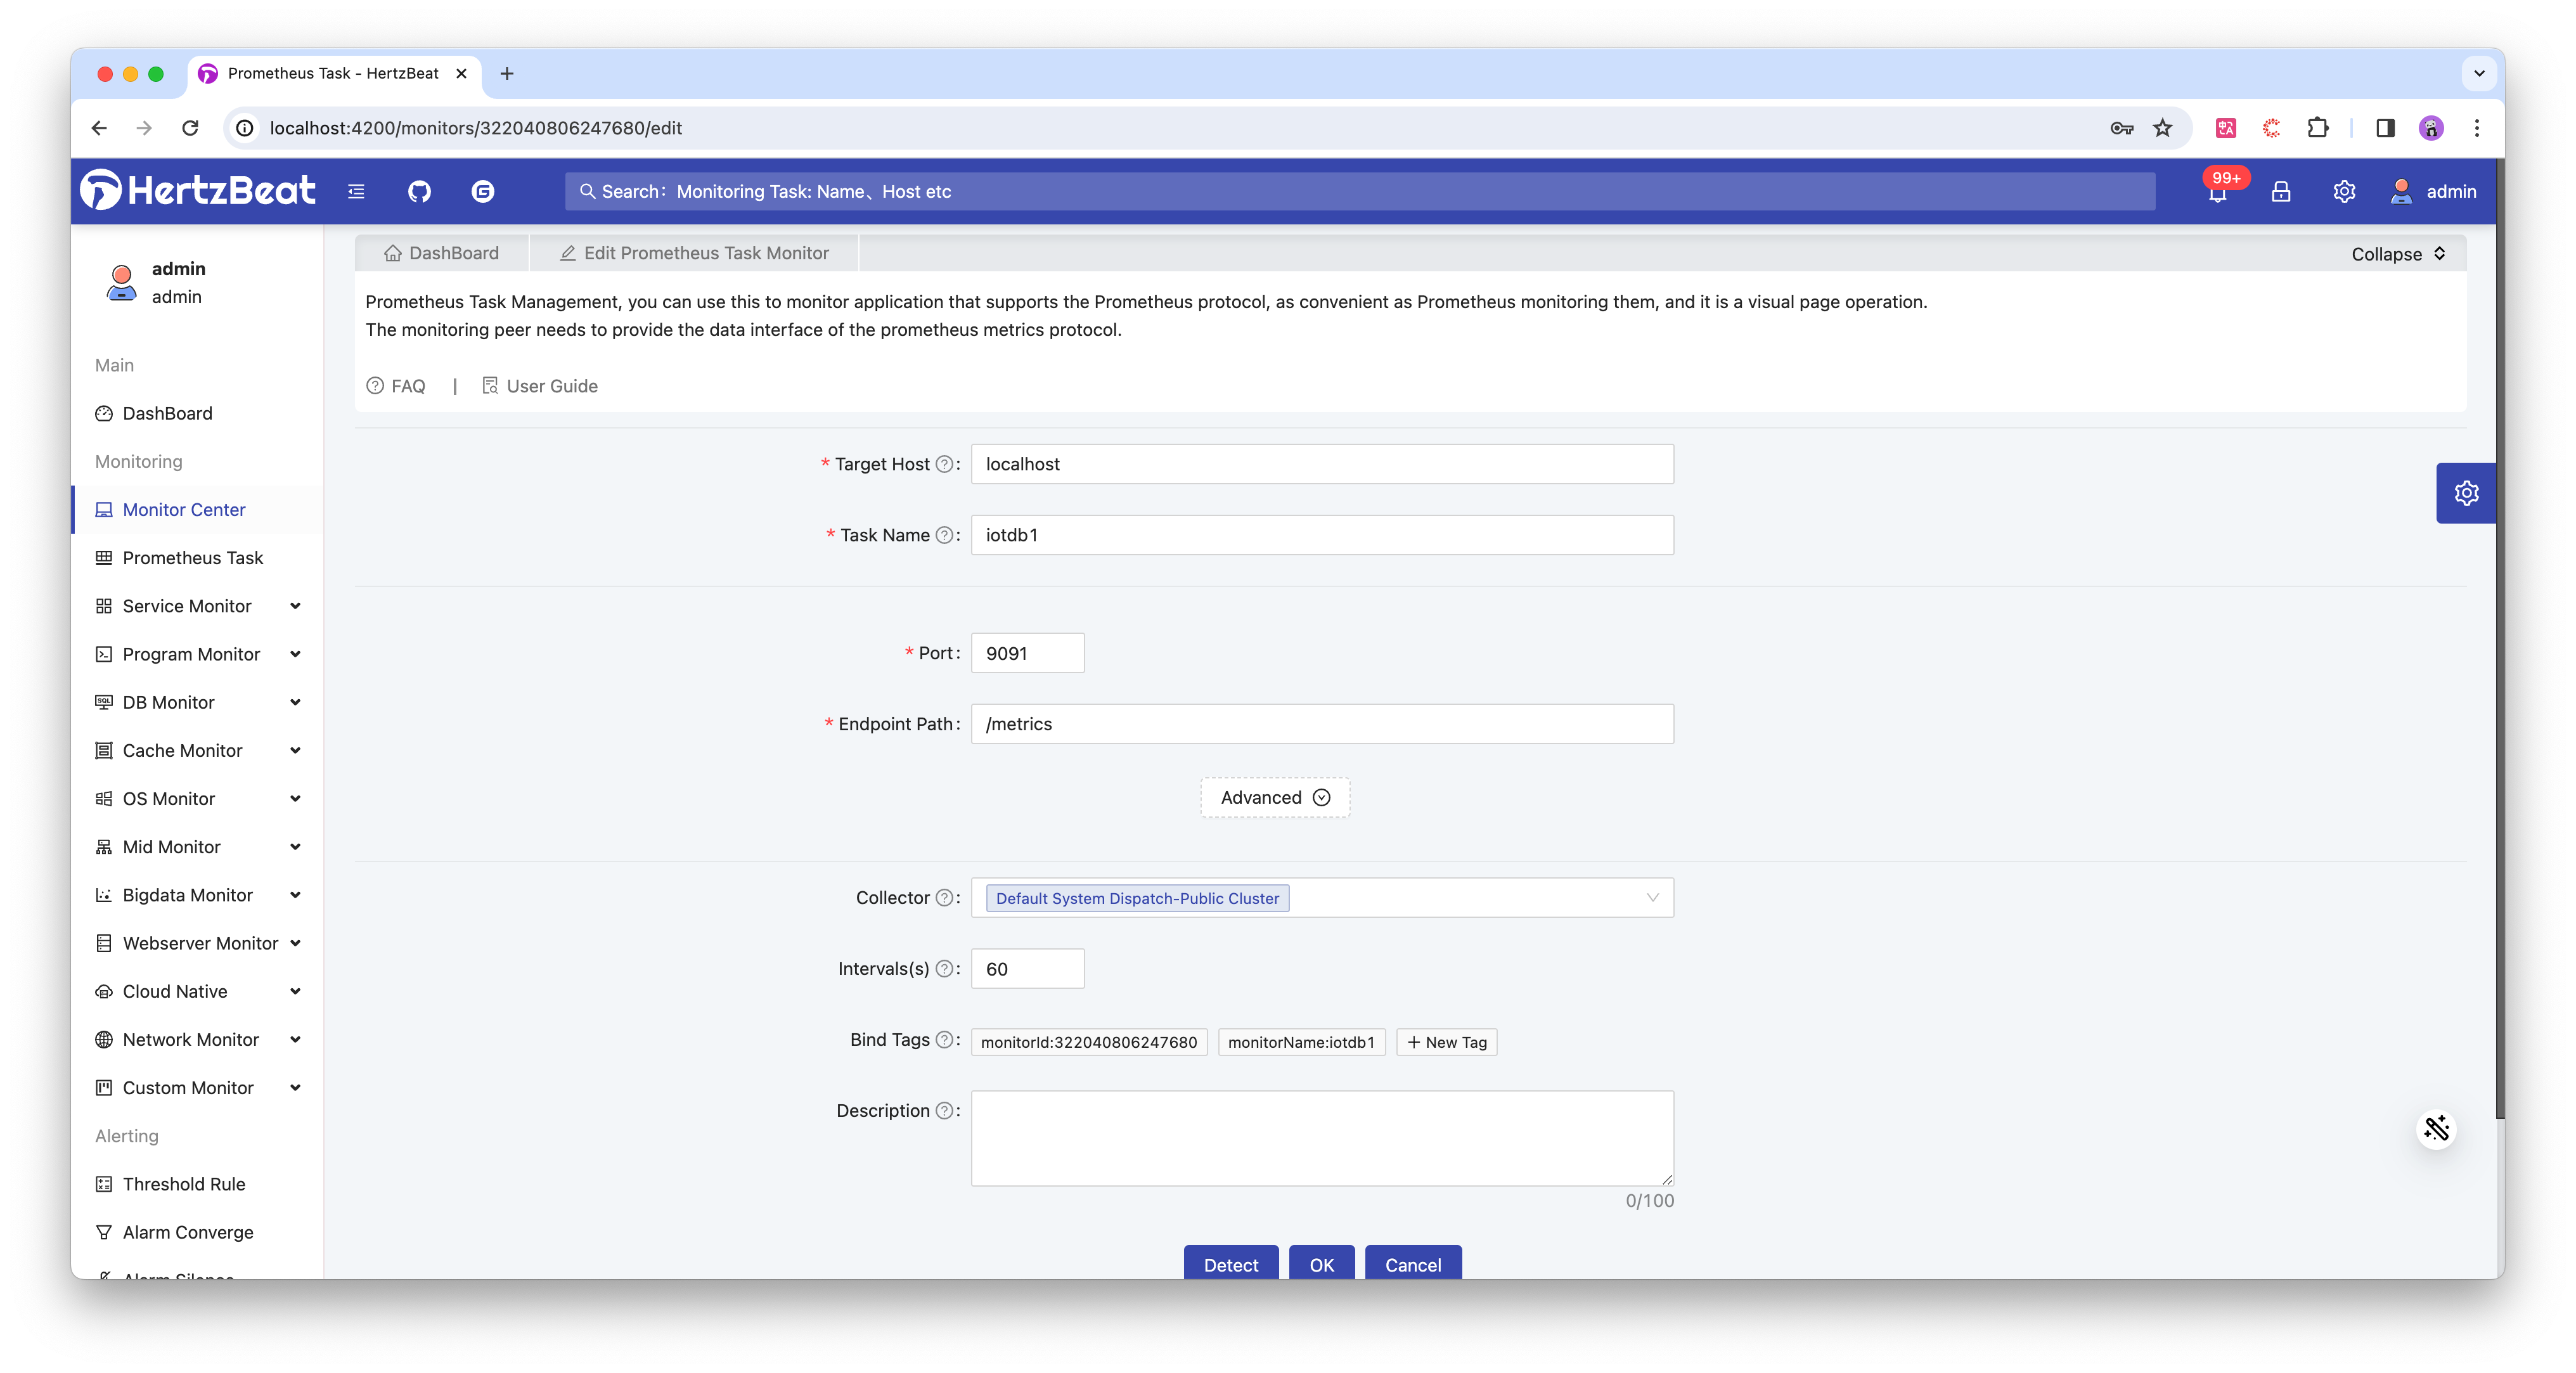Image resolution: width=2576 pixels, height=1373 pixels.
Task: Open Prometheus Task in the sidebar
Action: tap(192, 558)
